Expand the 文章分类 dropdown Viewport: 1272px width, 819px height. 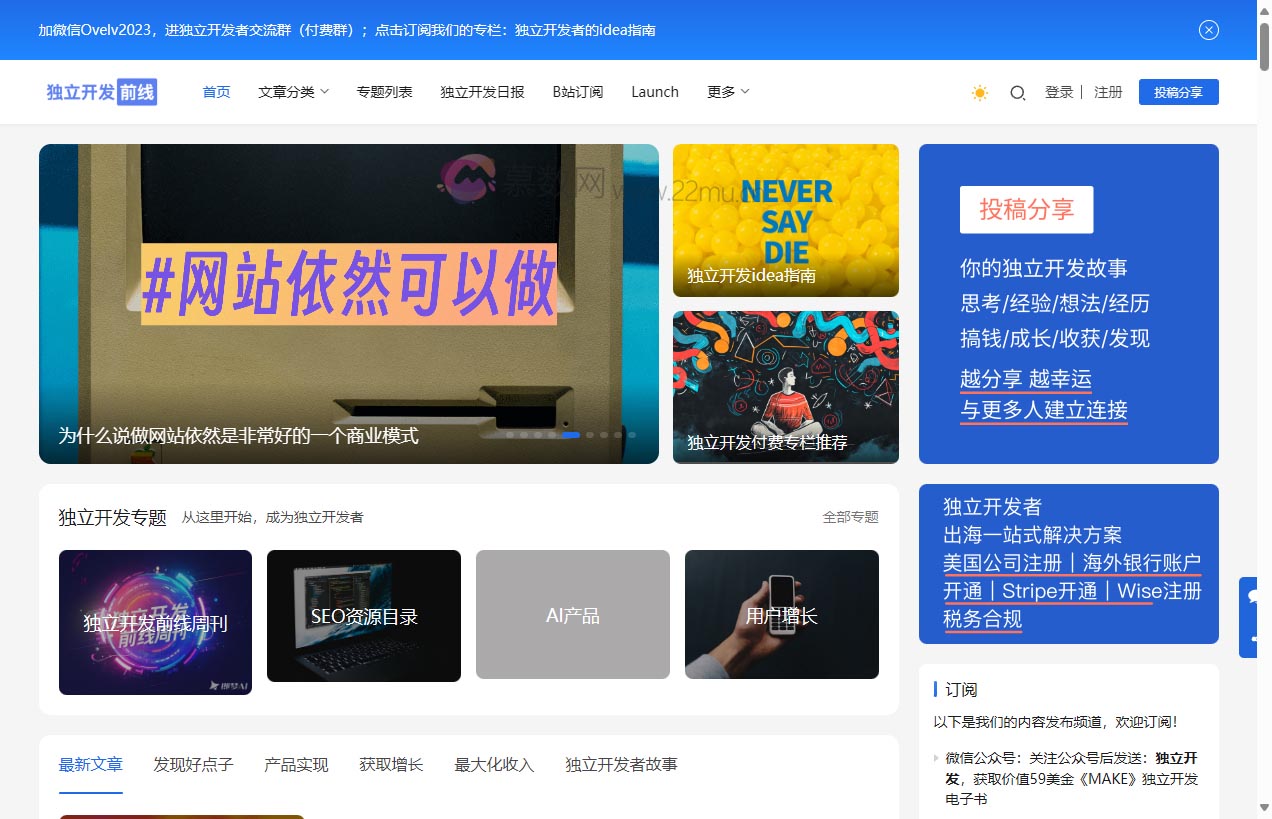coord(292,91)
